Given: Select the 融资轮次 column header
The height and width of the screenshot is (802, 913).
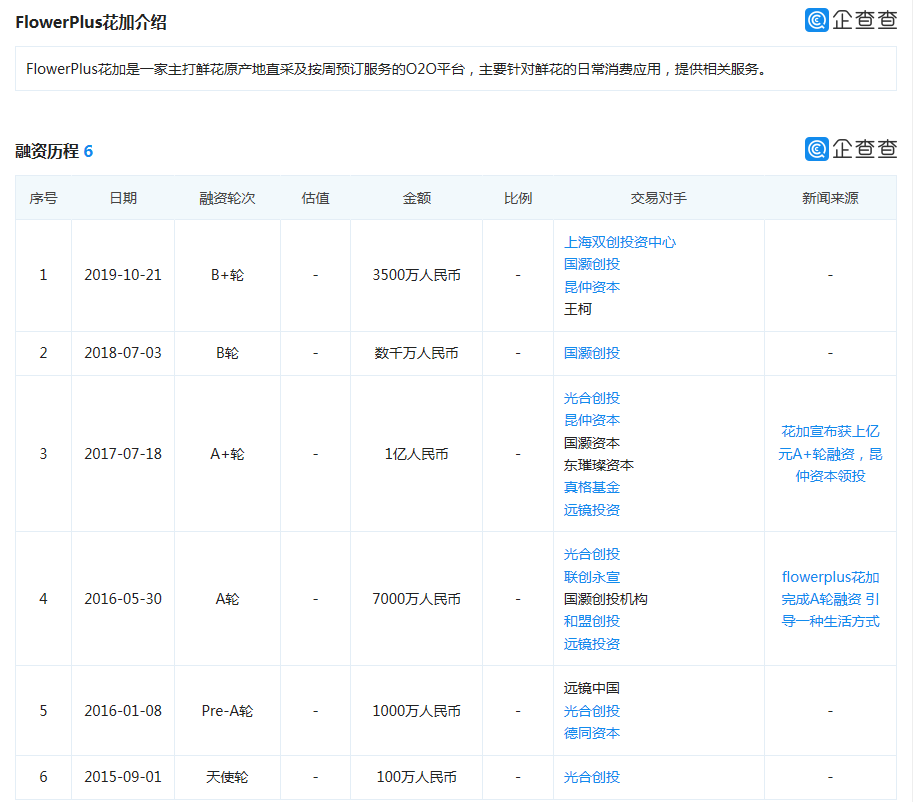Looking at the screenshot, I should pyautogui.click(x=227, y=198).
